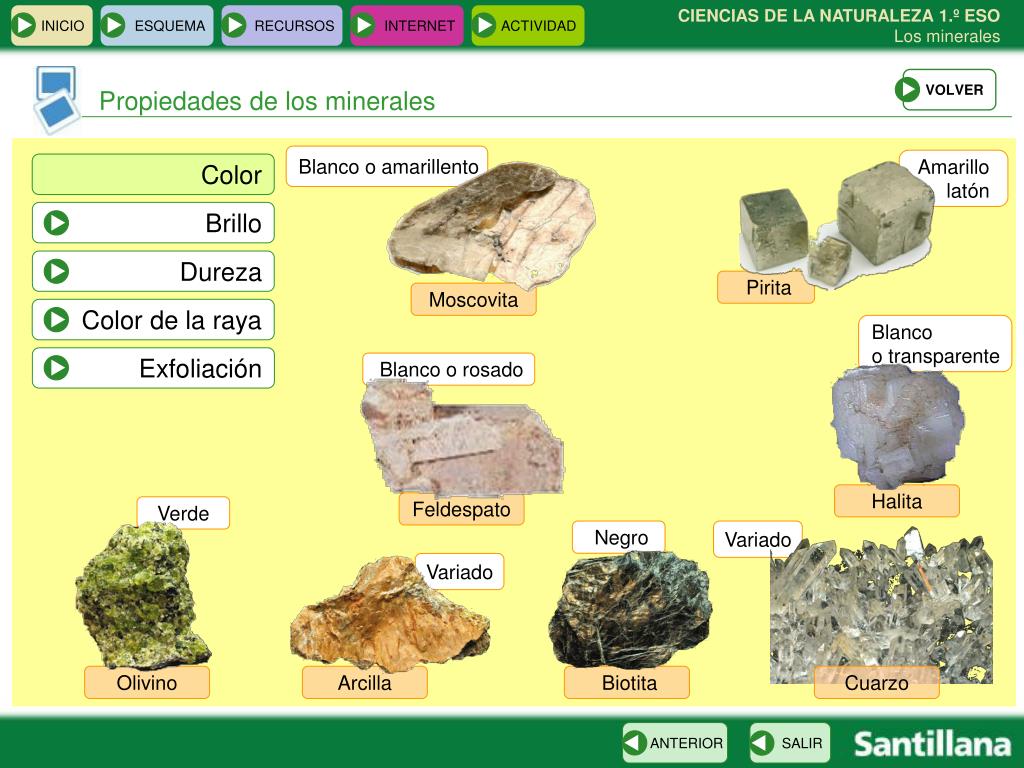This screenshot has width=1024, height=768.
Task: Click the green play icon on VOLVER
Action: tap(908, 89)
